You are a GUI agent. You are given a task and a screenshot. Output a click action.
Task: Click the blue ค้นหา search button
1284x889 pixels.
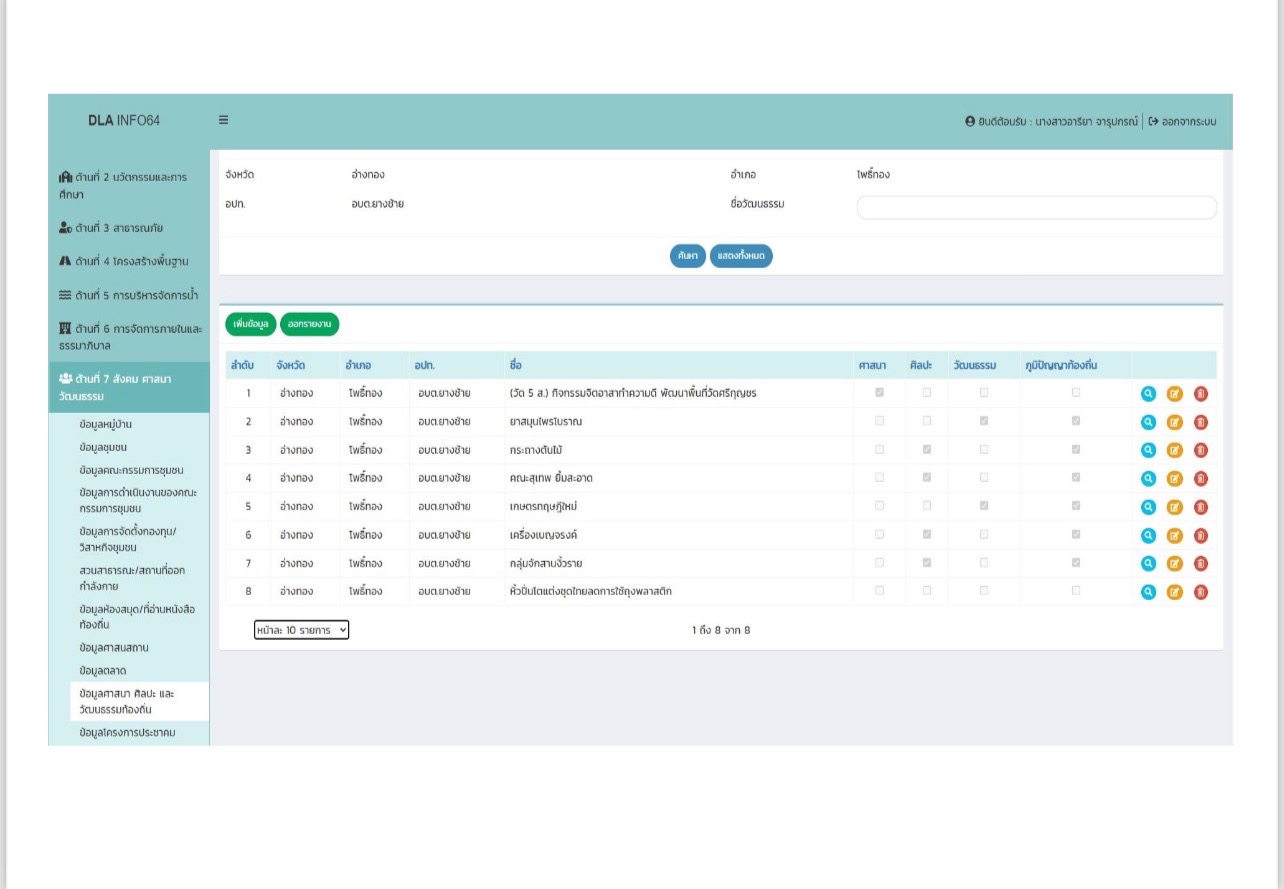tap(688, 256)
